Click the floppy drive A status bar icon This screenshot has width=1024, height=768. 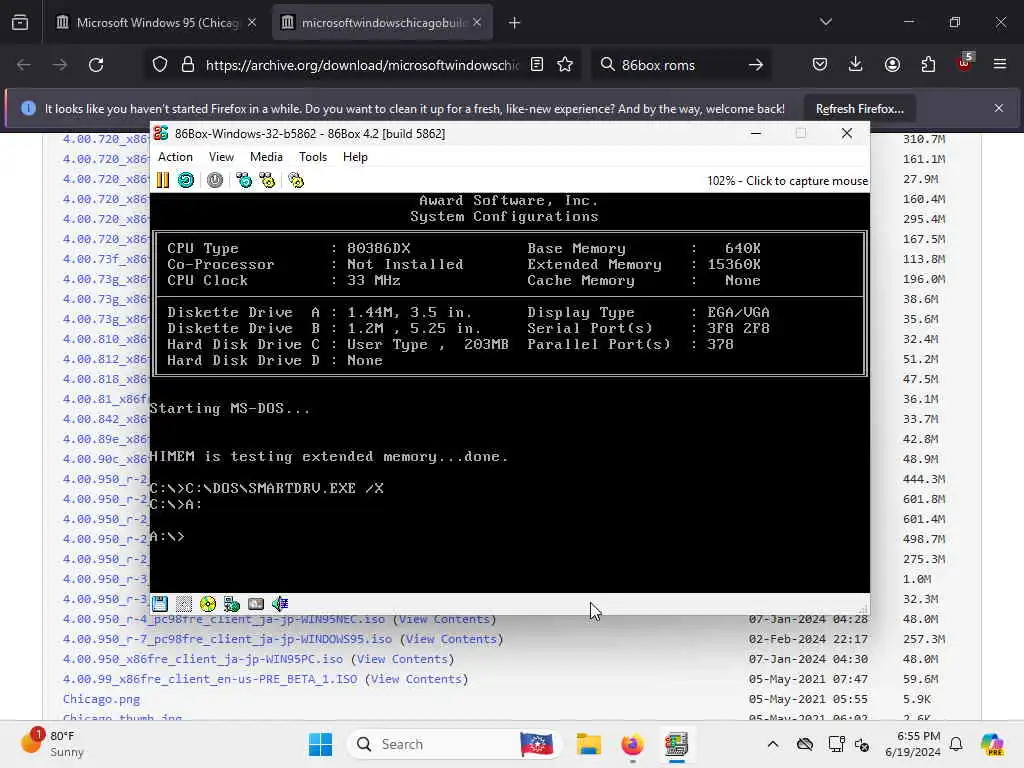160,604
